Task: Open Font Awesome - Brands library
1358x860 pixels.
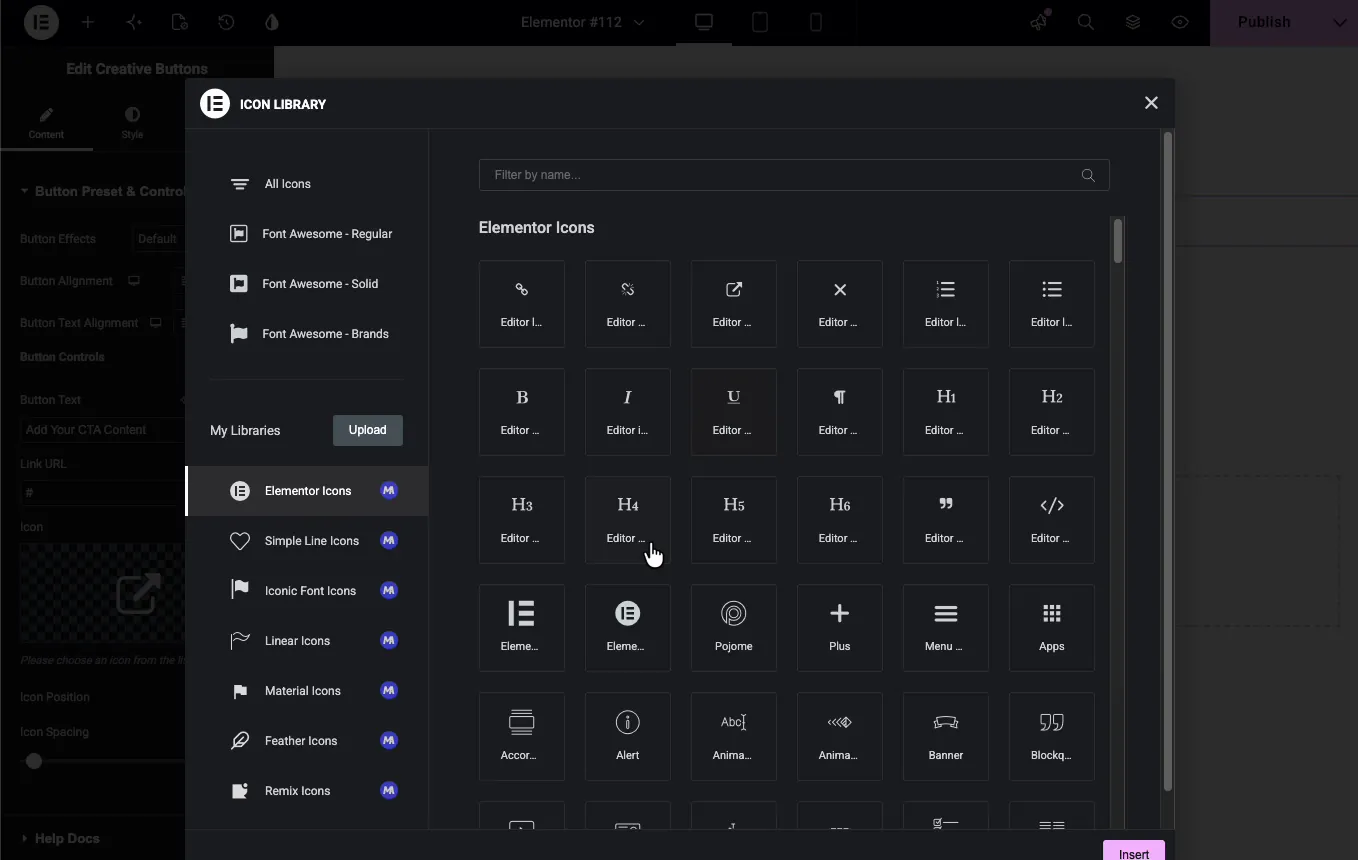Action: coord(307,334)
